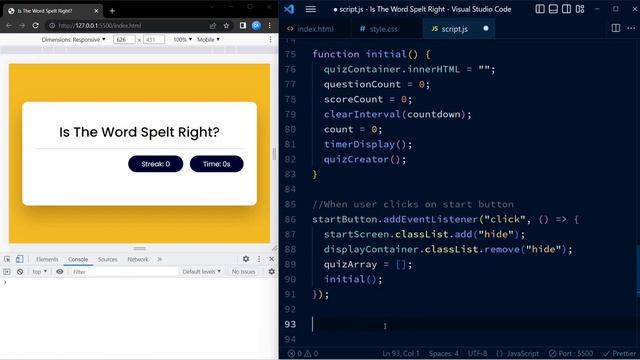640x360 pixels.
Task: Click the code text 'clearInterval(countdown);'
Action: (397, 114)
